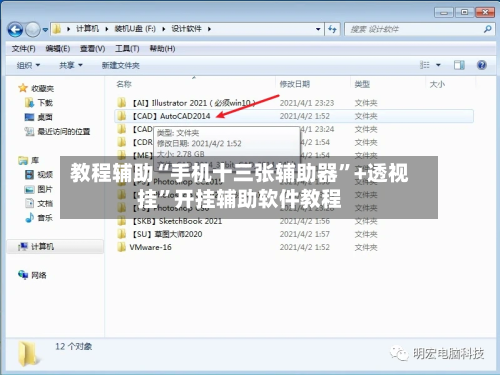
Task: Click date 2021/4/2 1:57 of 草图大师 row
Action: [x=305, y=234]
